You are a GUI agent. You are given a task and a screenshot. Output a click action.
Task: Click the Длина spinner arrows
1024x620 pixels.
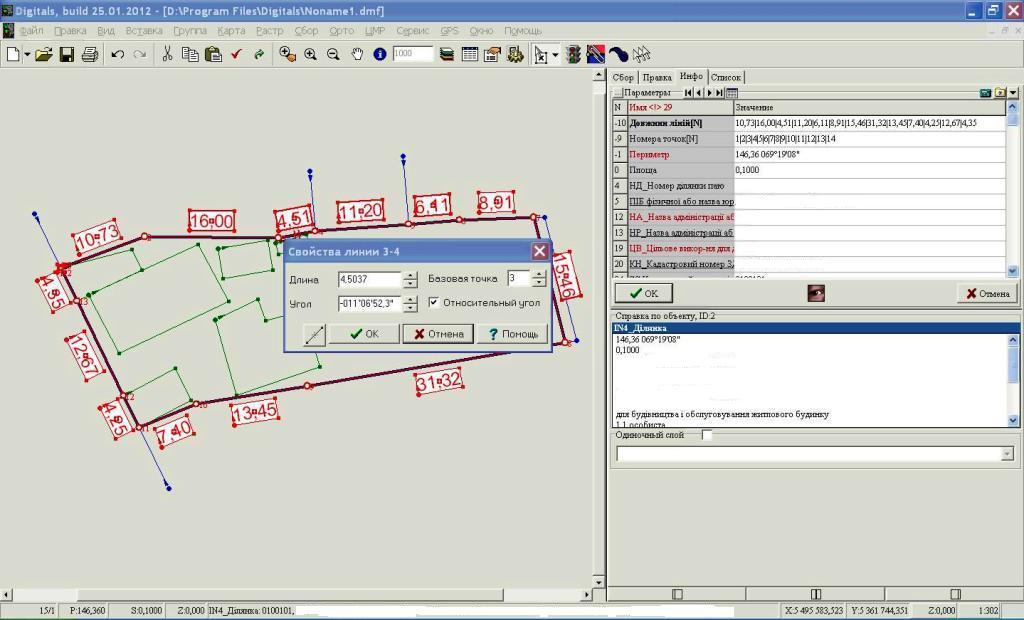410,279
